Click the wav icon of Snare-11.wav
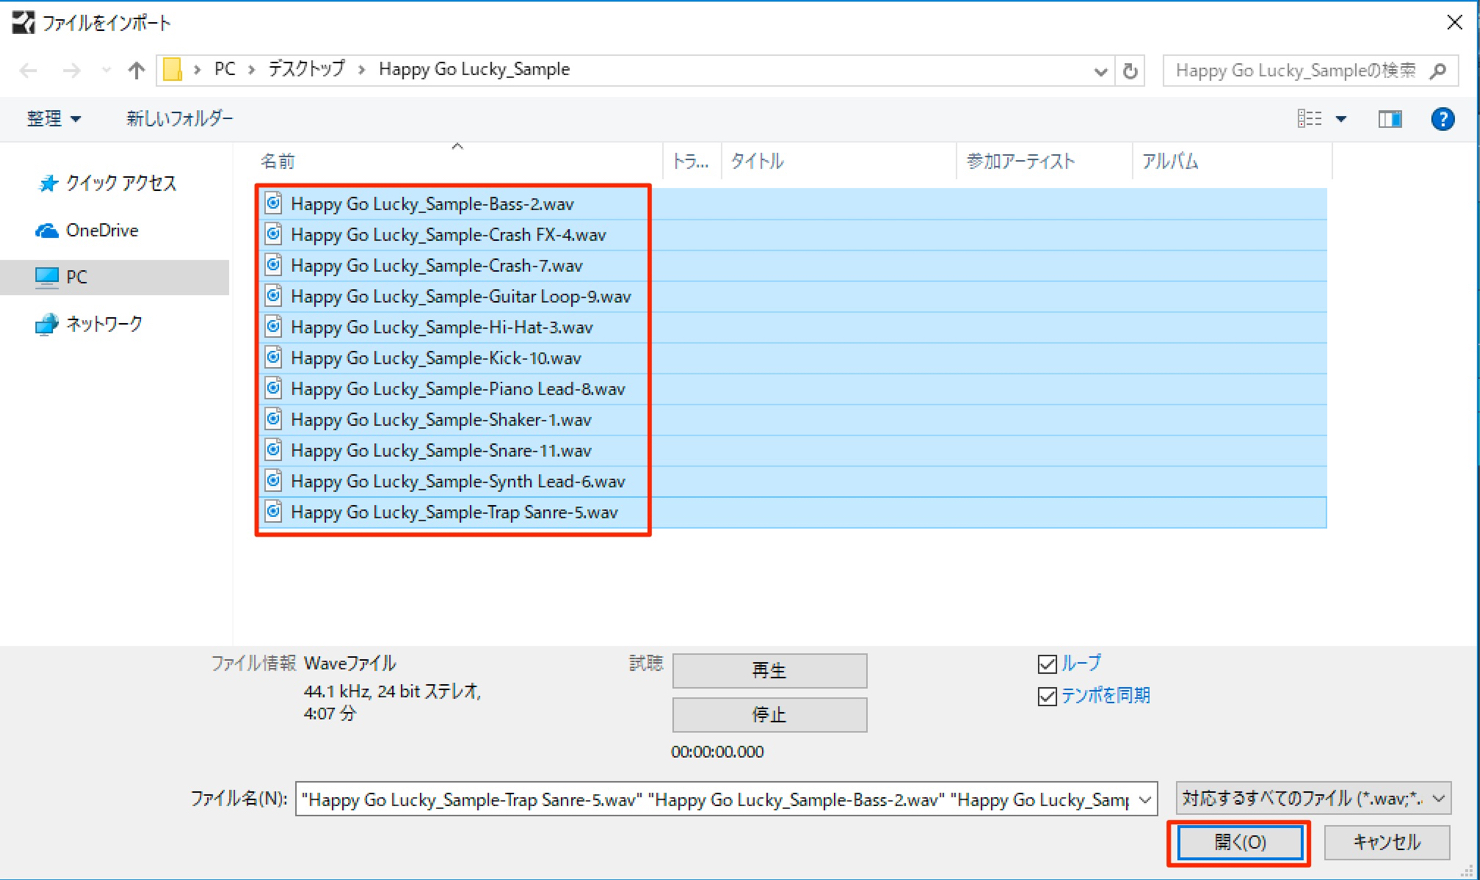Screen dimensions: 1480x880 coord(273,450)
